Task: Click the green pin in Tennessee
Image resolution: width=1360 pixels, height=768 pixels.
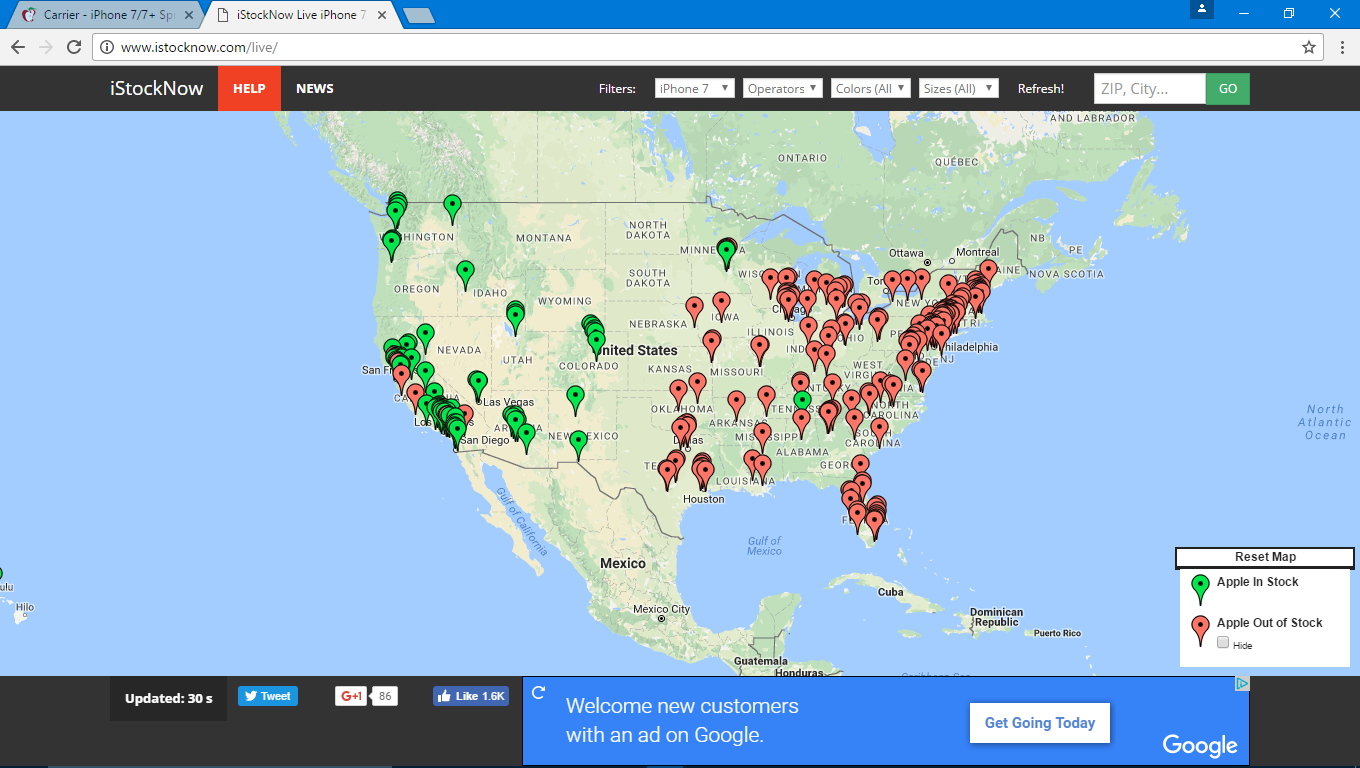Action: click(x=802, y=402)
